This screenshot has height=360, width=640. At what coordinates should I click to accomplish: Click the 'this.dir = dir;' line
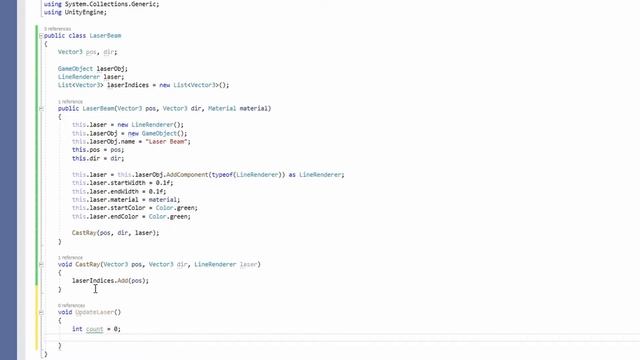[x=98, y=158]
